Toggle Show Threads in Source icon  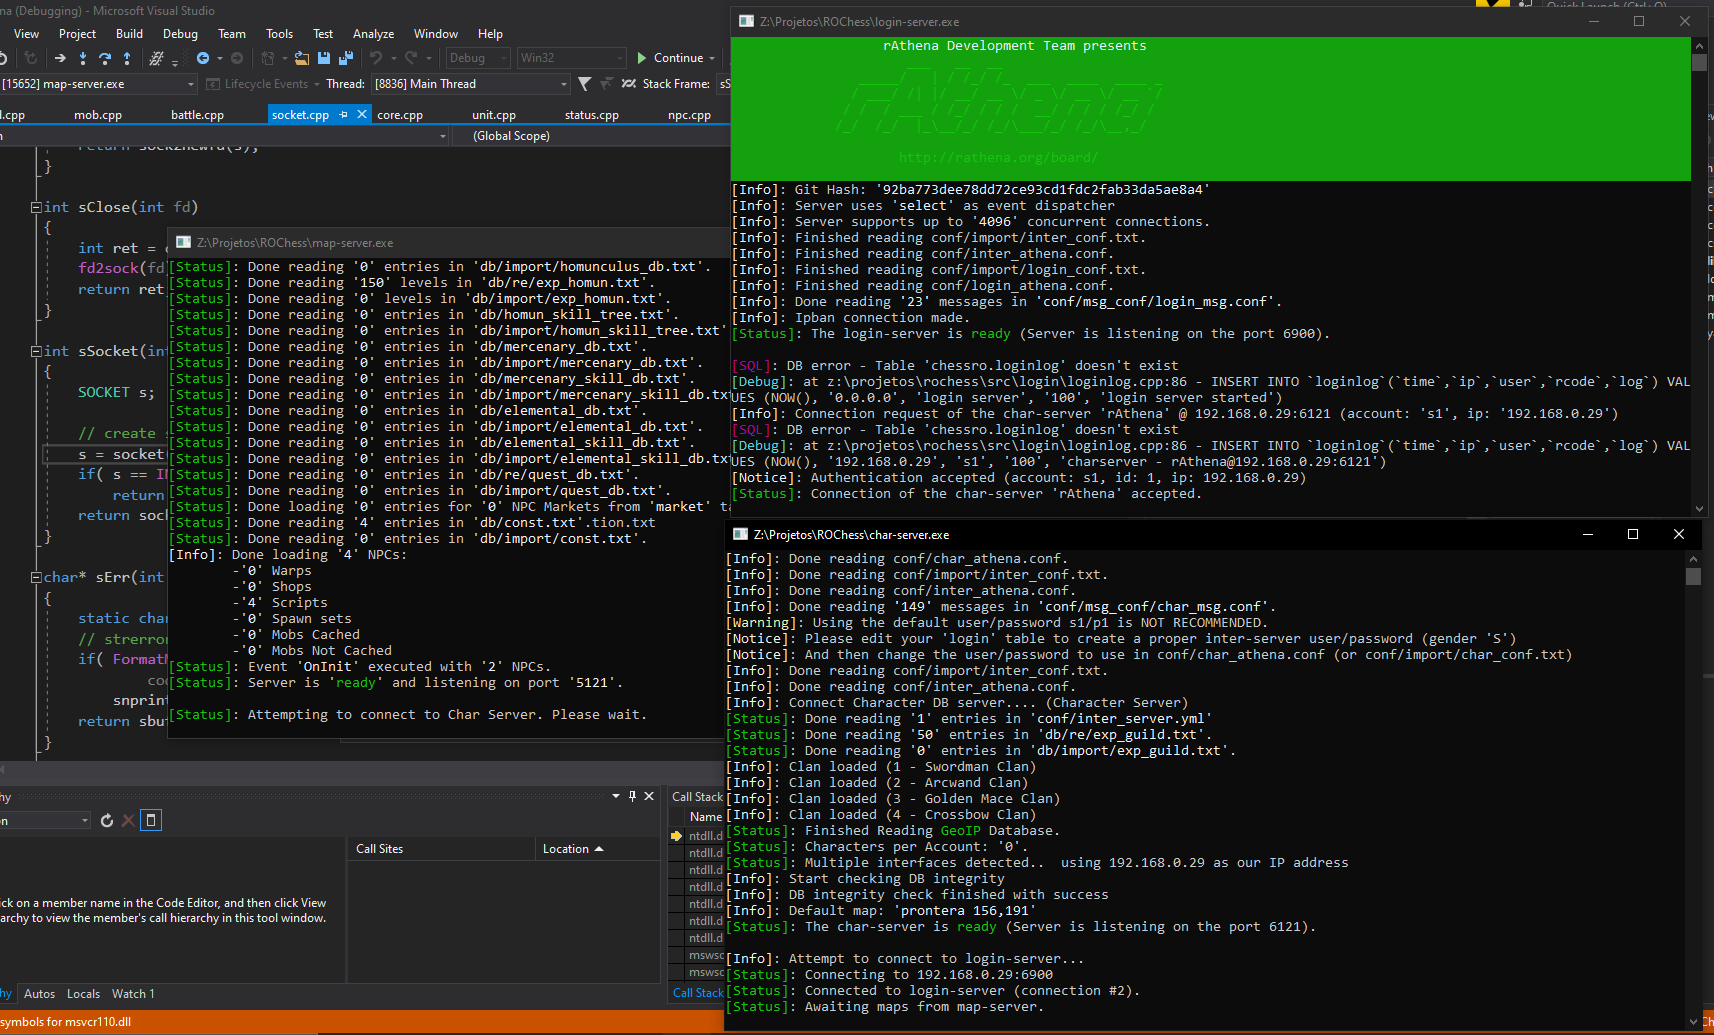tap(629, 84)
